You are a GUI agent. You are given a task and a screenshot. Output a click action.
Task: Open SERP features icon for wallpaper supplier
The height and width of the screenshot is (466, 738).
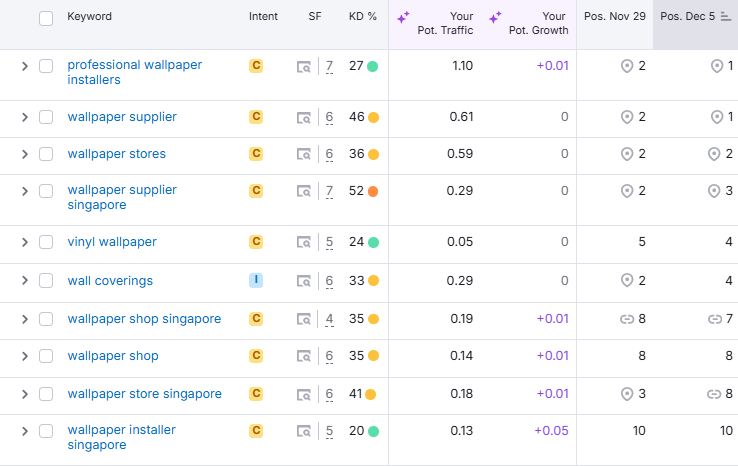[x=303, y=118]
